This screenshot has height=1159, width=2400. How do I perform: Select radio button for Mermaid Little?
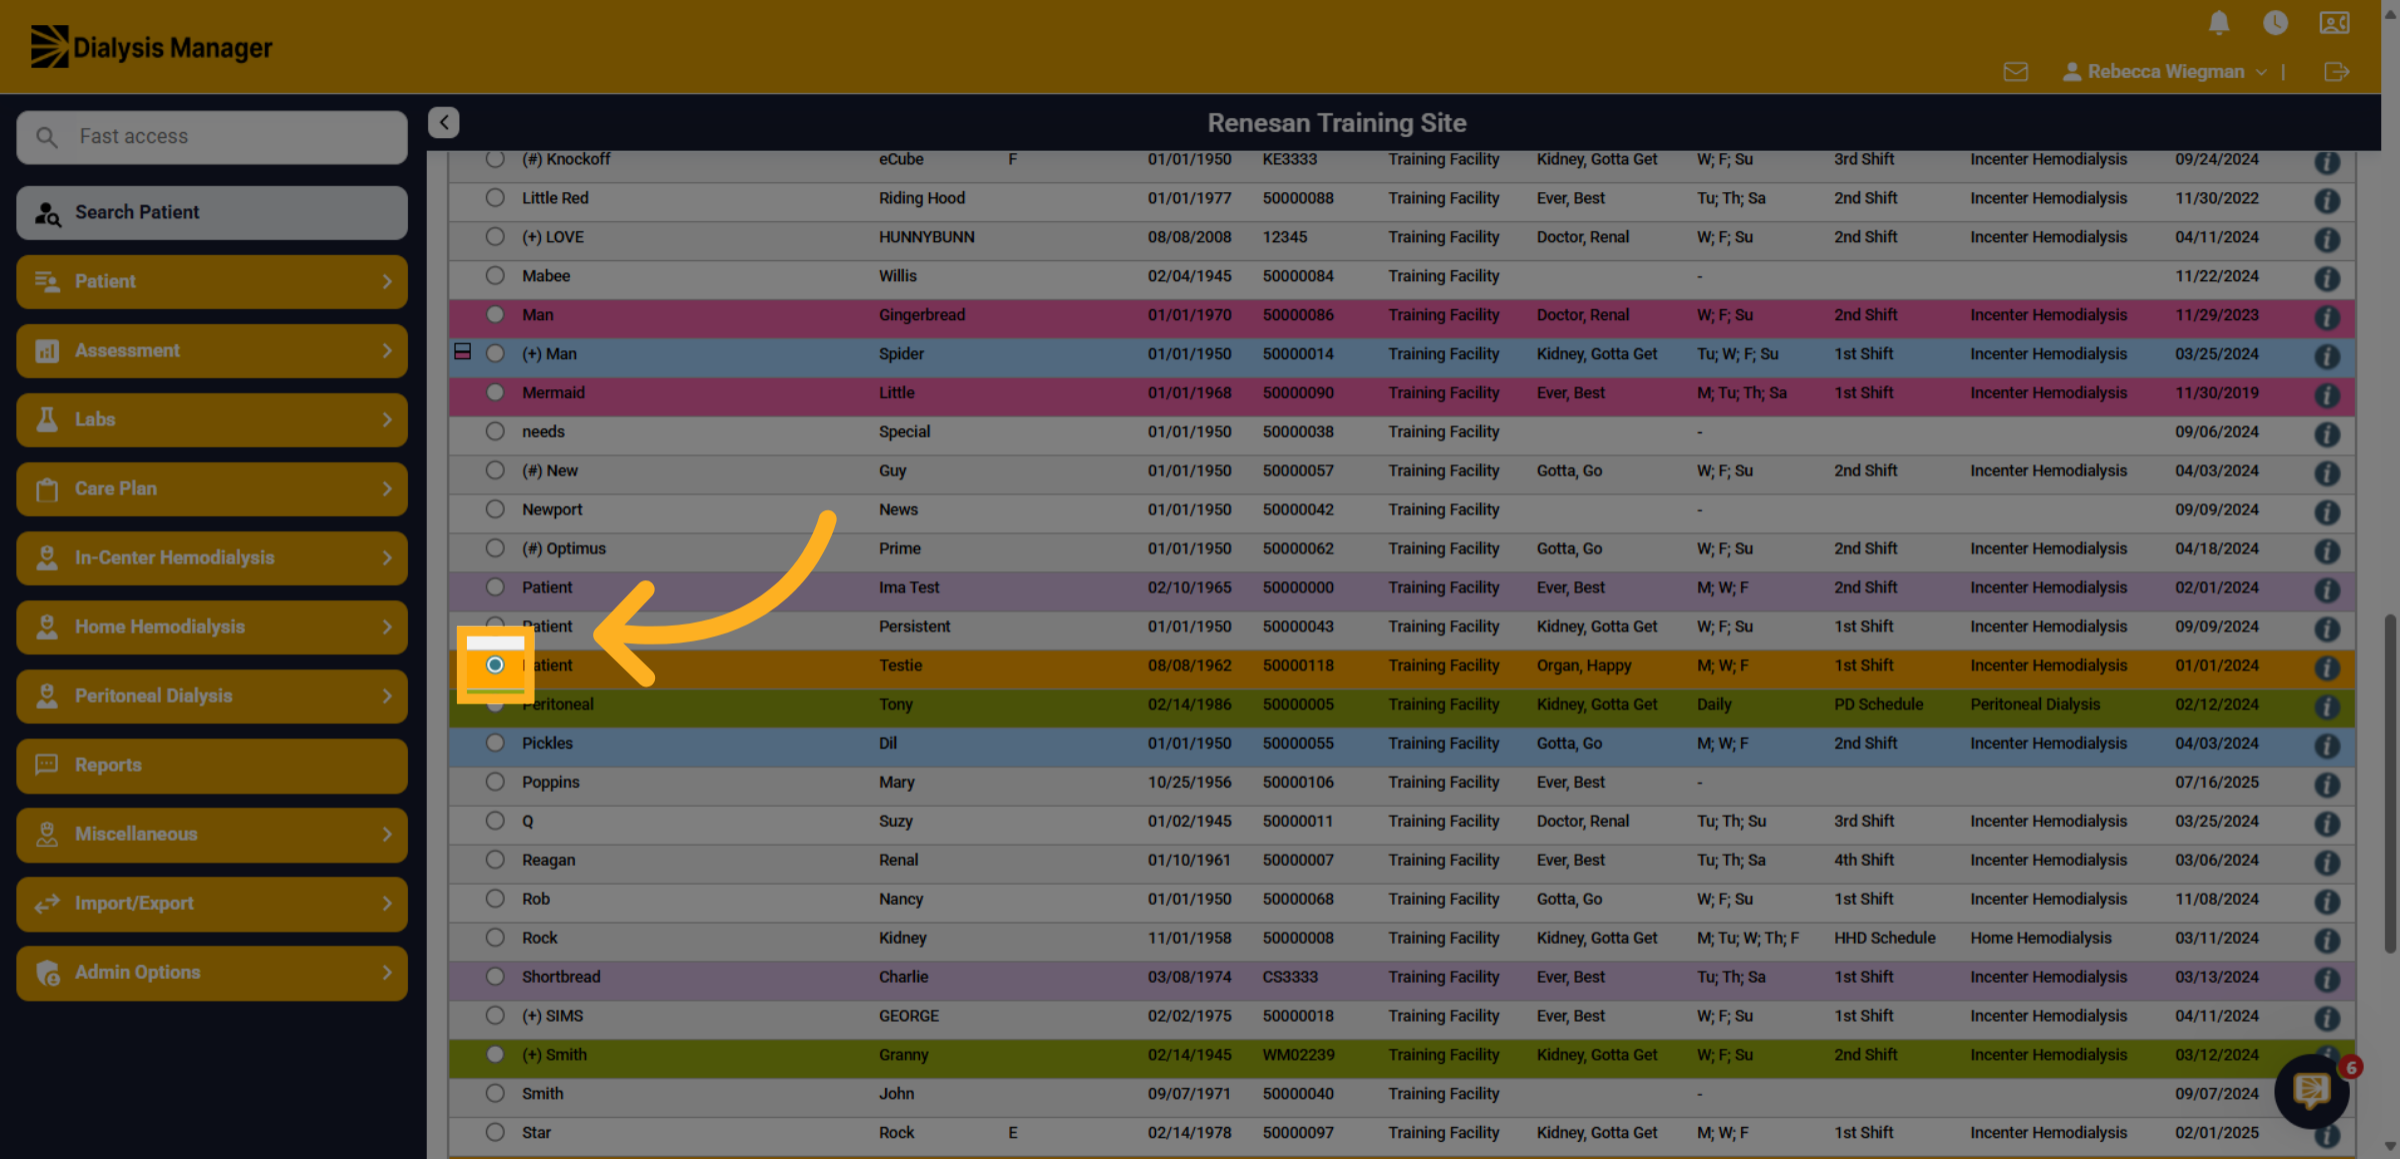click(495, 393)
